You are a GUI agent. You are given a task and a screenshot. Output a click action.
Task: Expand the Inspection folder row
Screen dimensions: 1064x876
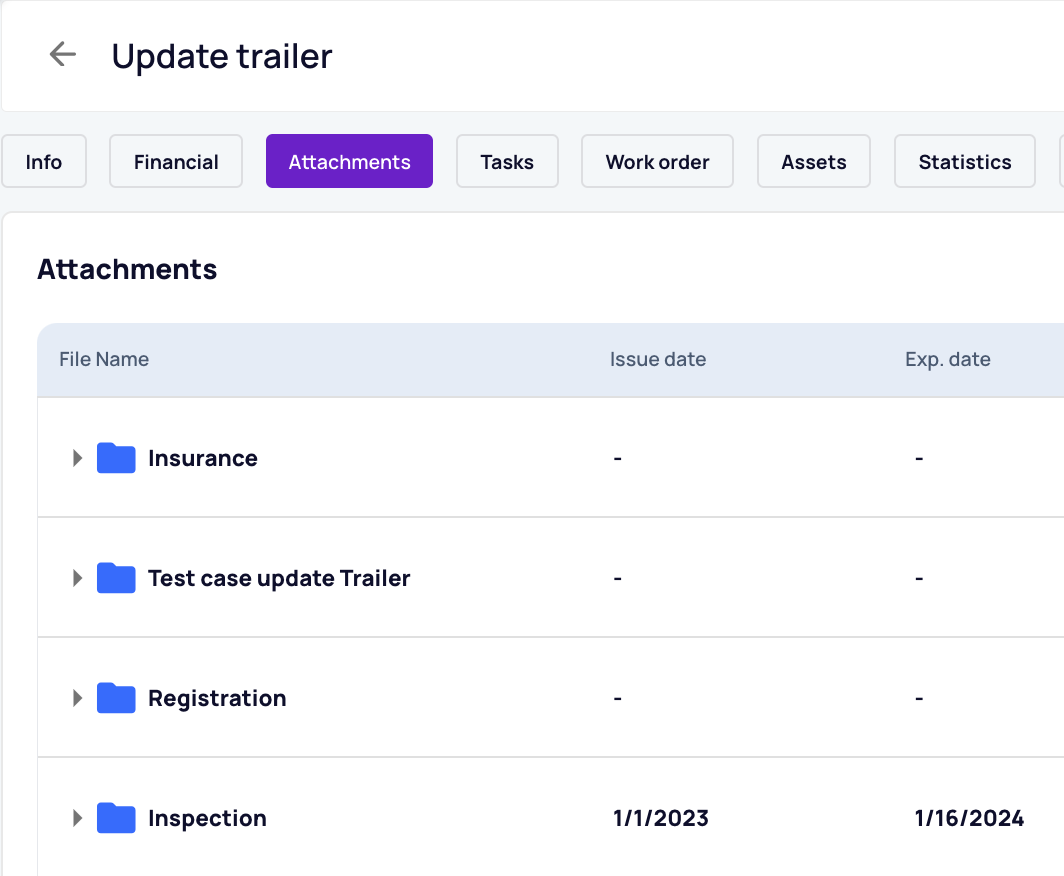point(77,818)
